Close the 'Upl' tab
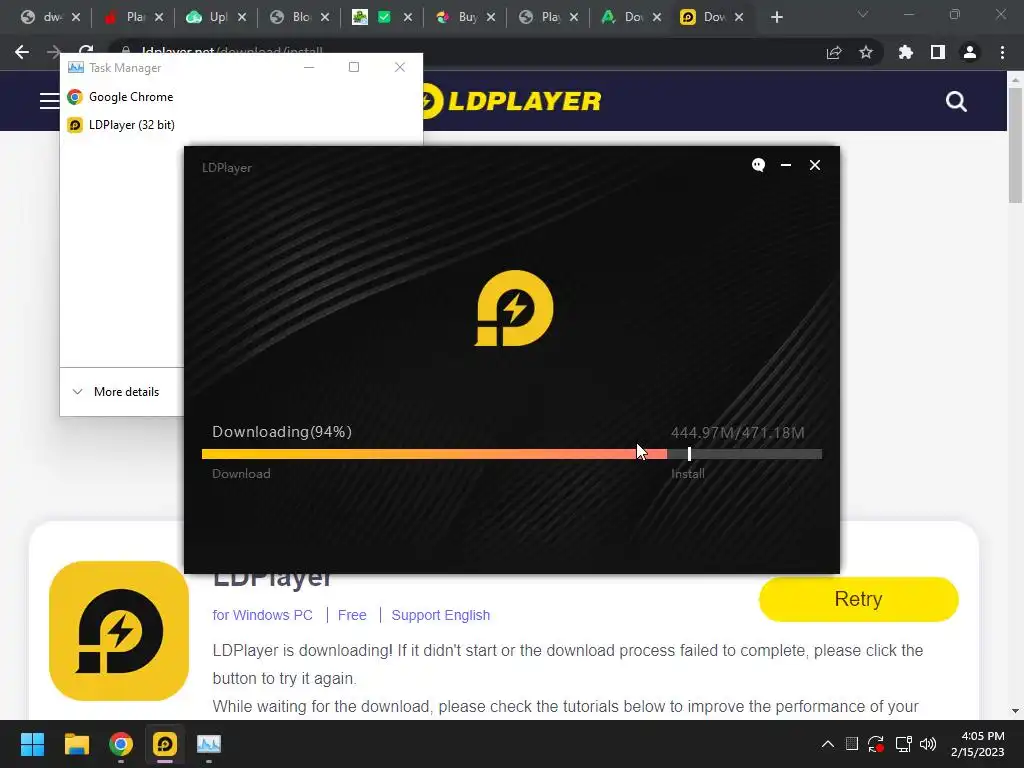The image size is (1024, 768). click(x=242, y=17)
